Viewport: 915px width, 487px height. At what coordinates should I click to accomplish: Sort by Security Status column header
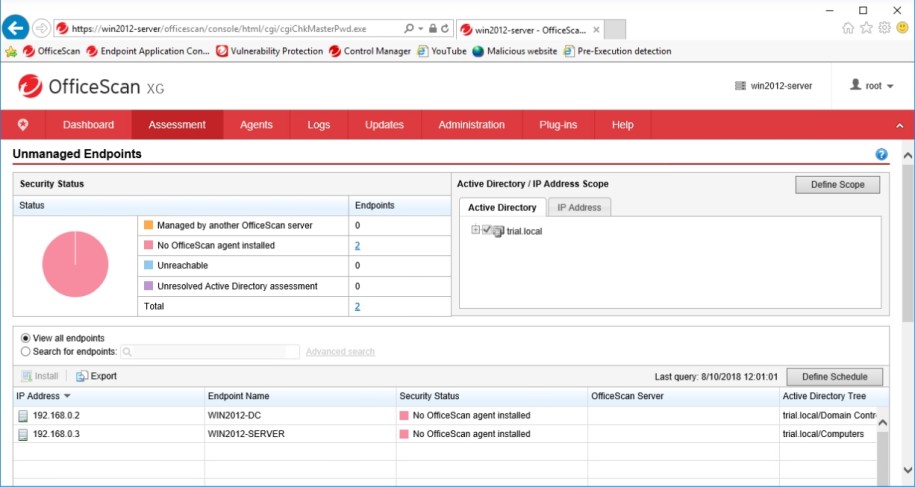click(429, 396)
